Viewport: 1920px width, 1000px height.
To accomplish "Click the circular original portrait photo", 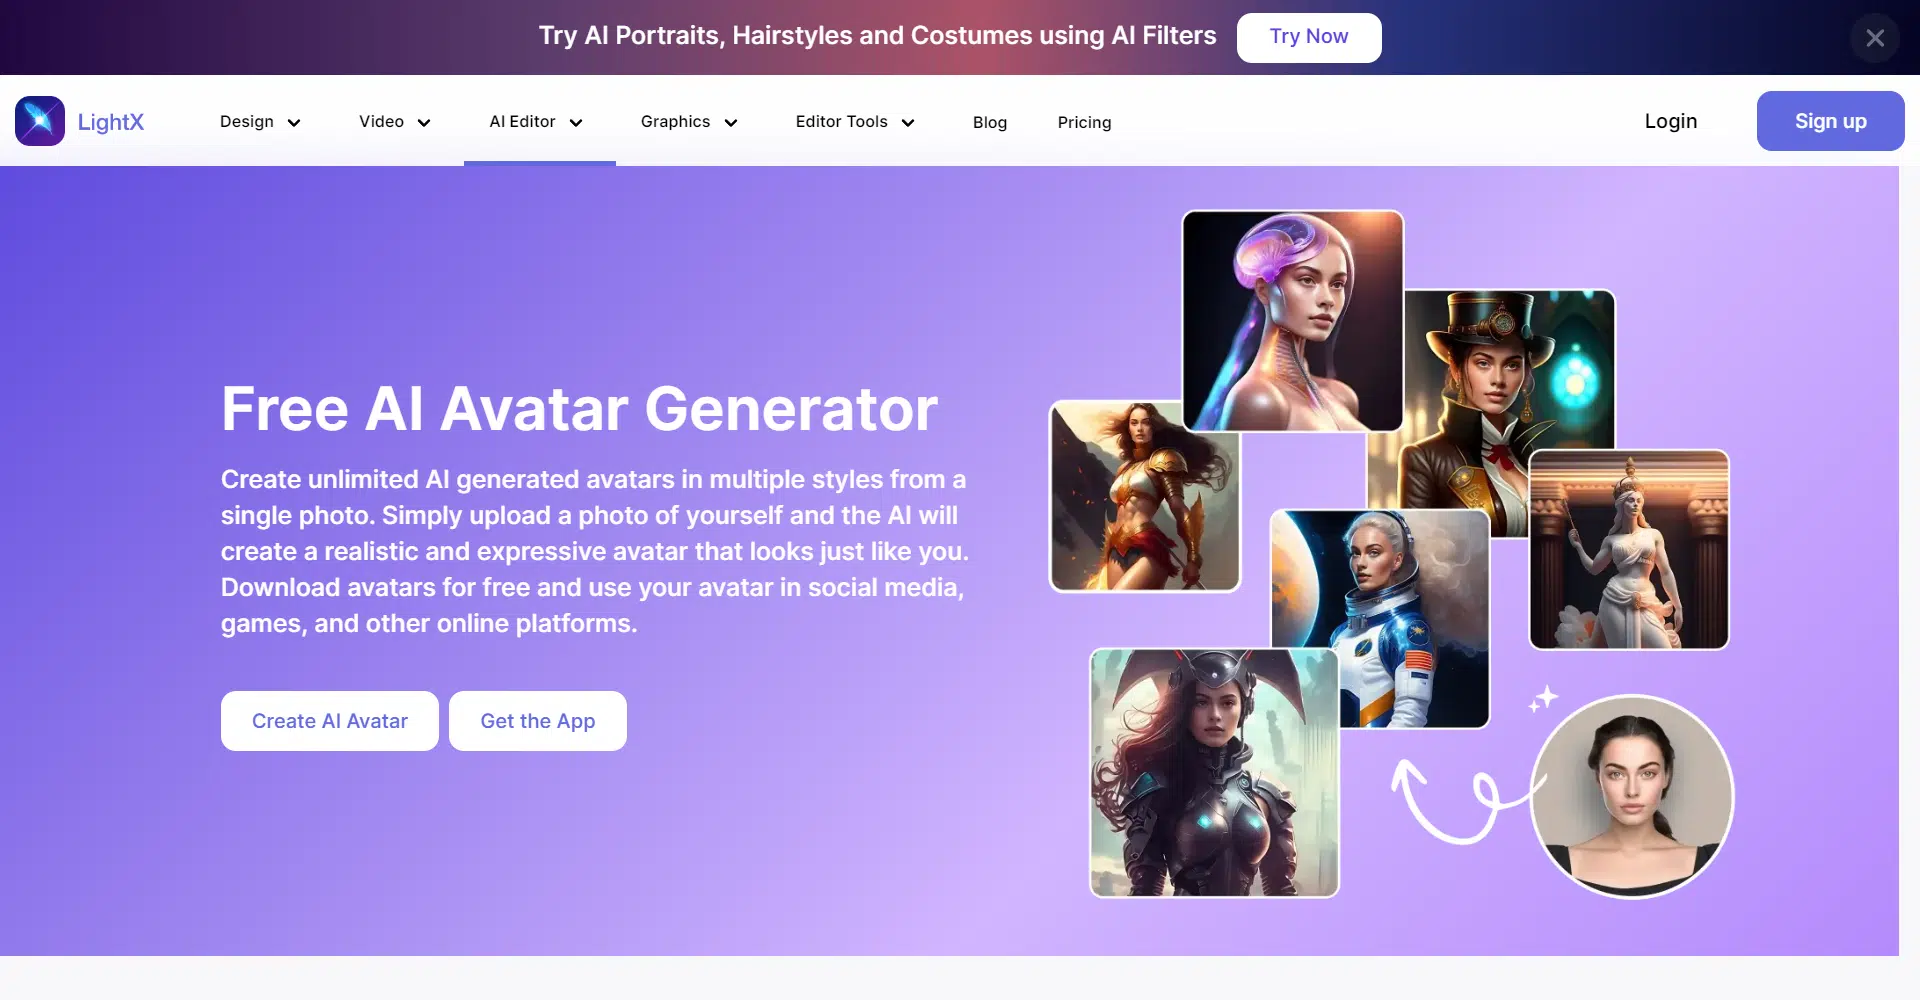I will (x=1632, y=796).
